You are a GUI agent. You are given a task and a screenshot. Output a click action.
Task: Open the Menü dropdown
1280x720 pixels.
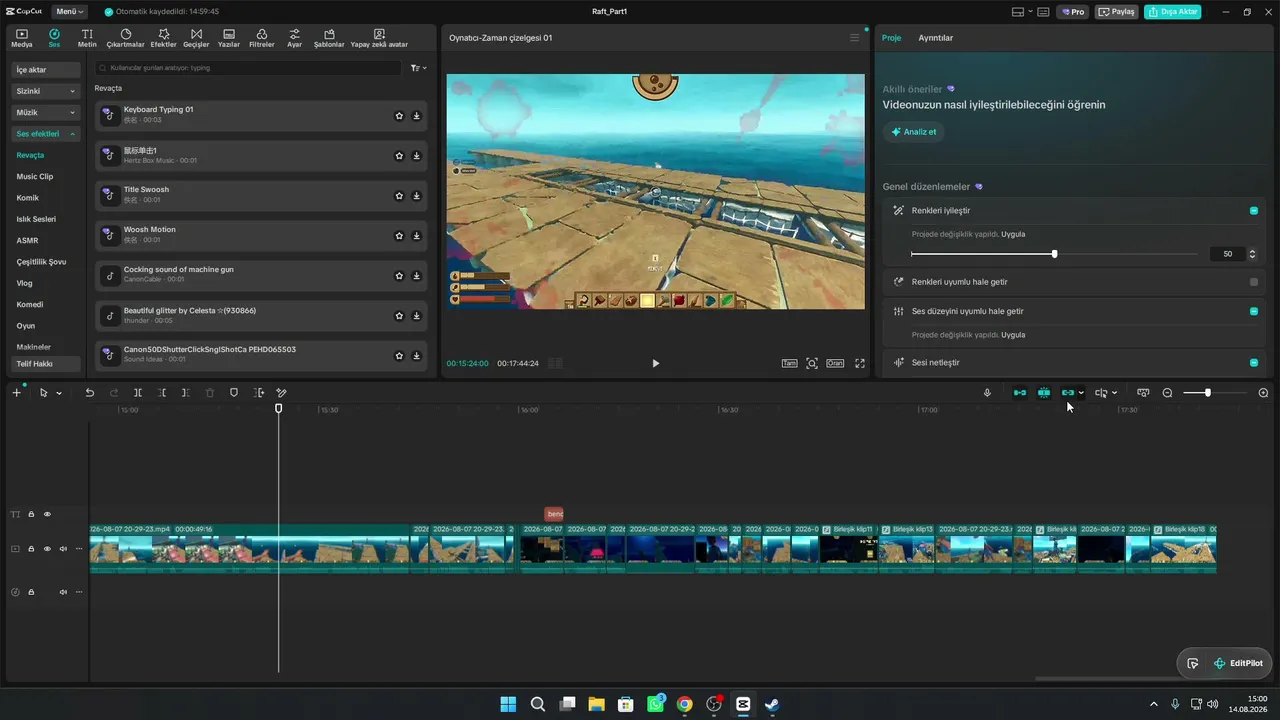pyautogui.click(x=69, y=12)
